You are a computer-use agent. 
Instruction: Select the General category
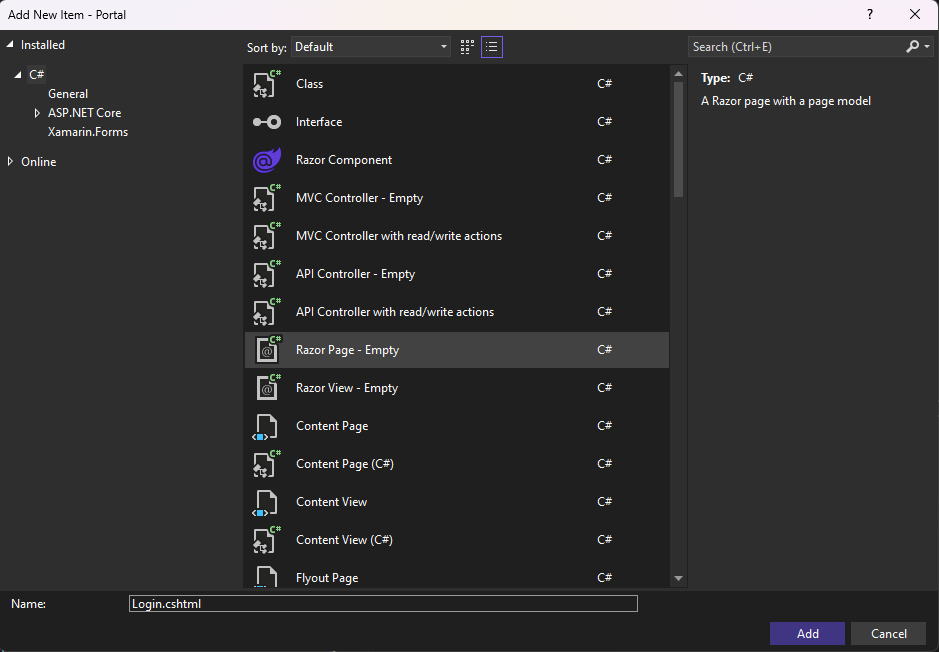(x=68, y=94)
